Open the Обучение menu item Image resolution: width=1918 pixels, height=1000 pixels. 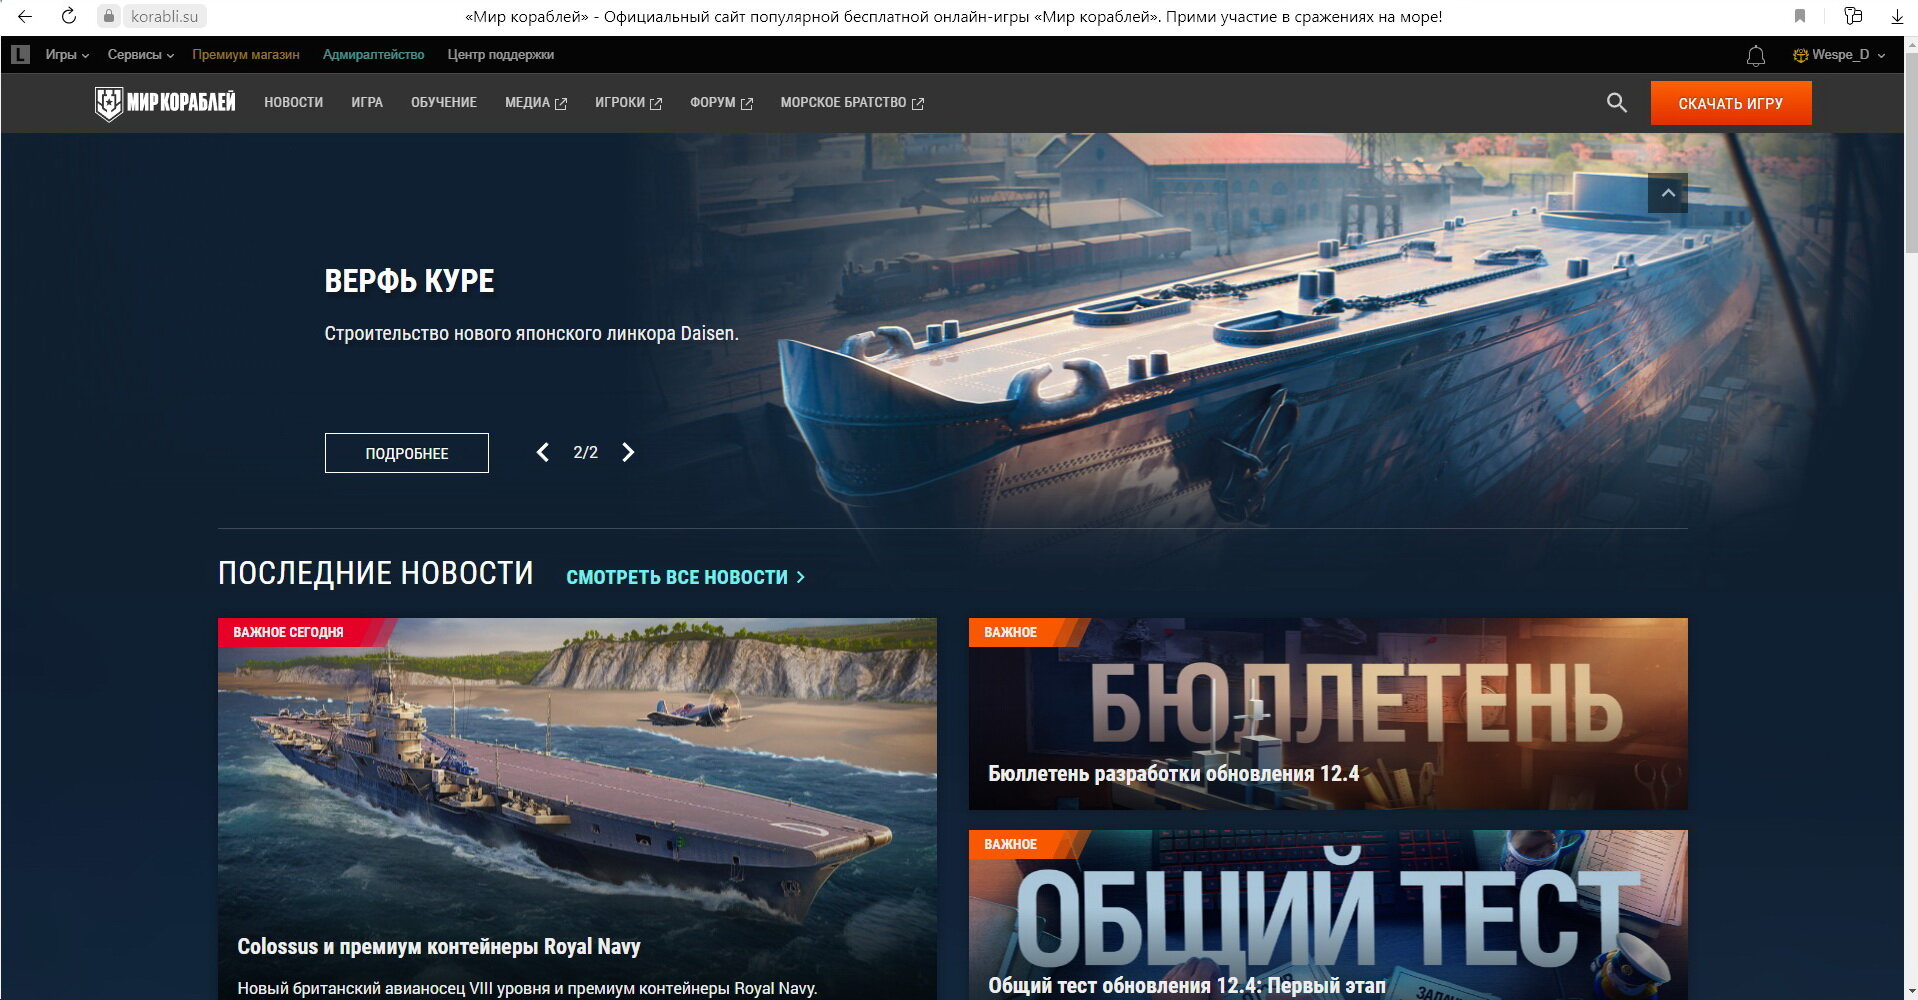443,103
